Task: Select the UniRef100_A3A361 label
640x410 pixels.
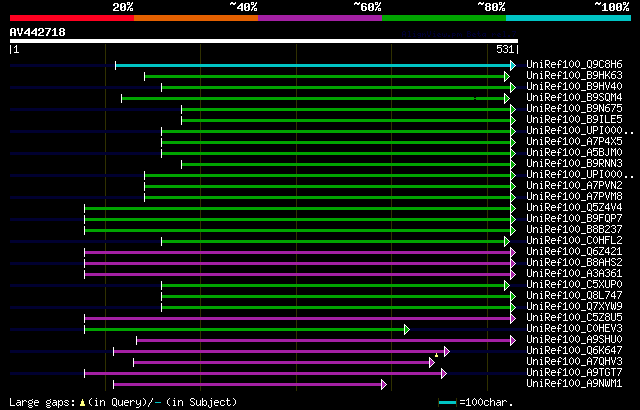Action: coord(574,274)
